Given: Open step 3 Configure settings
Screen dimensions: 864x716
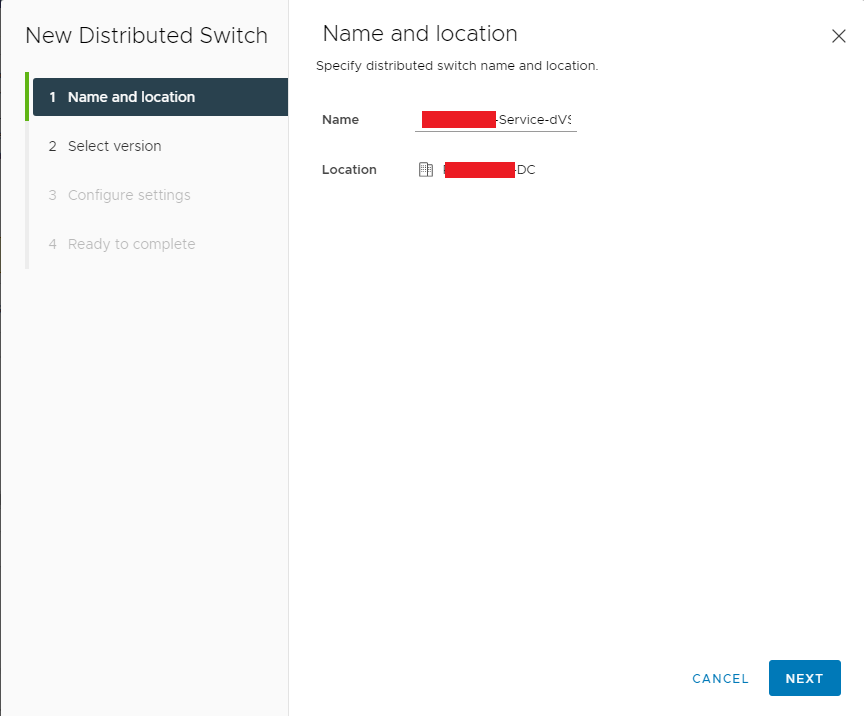Looking at the screenshot, I should point(160,195).
